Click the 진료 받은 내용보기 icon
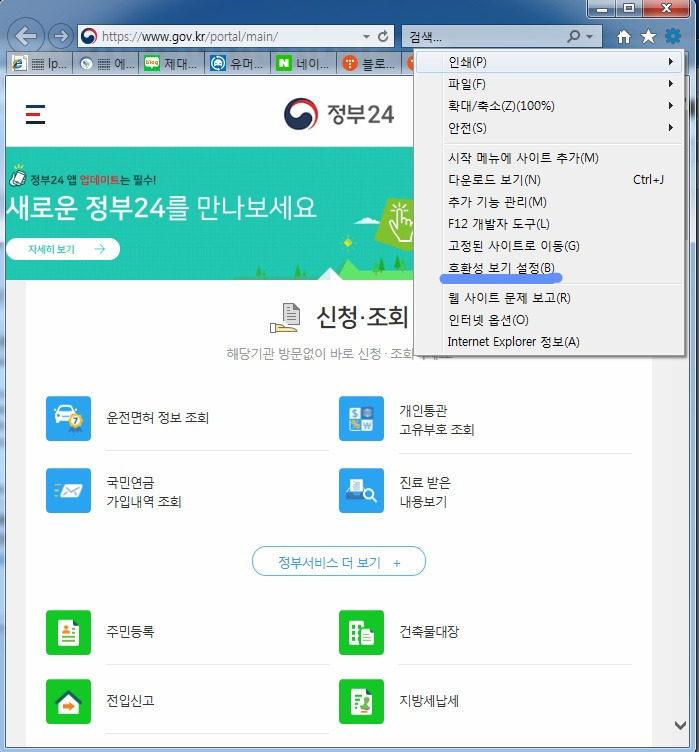699x752 pixels. pyautogui.click(x=361, y=490)
